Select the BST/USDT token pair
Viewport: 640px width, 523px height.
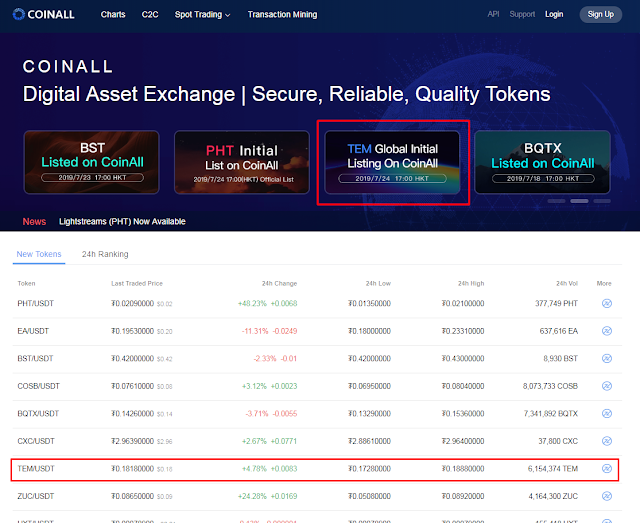[x=35, y=358]
